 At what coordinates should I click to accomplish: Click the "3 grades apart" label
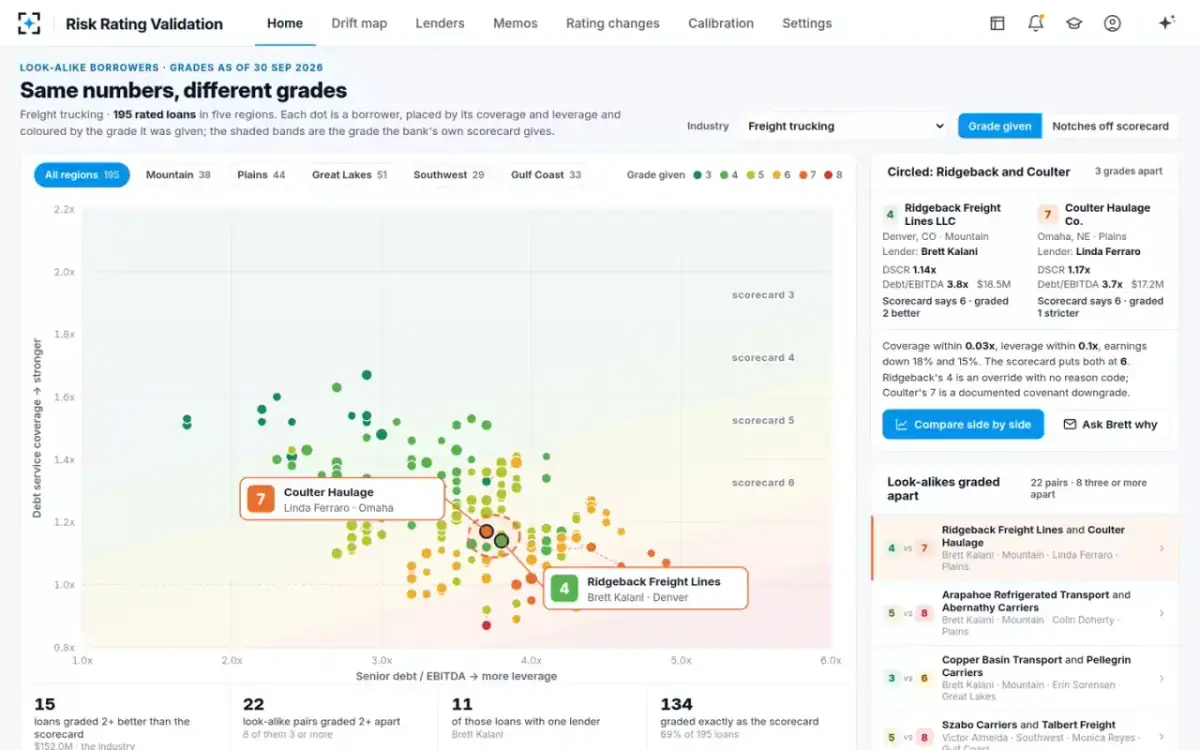click(x=1128, y=171)
